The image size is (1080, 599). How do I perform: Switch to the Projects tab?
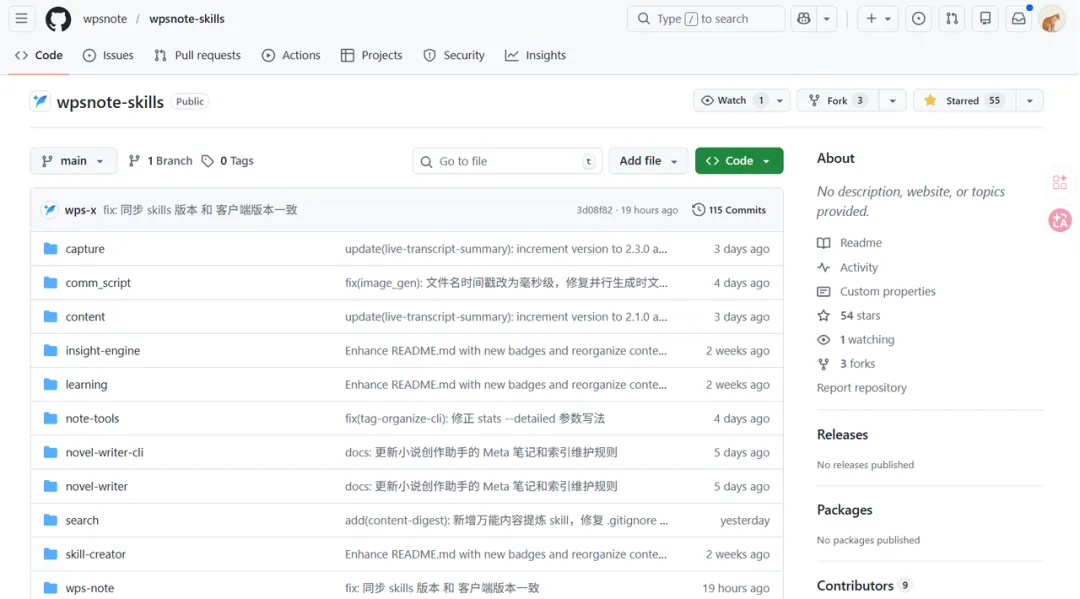click(371, 55)
